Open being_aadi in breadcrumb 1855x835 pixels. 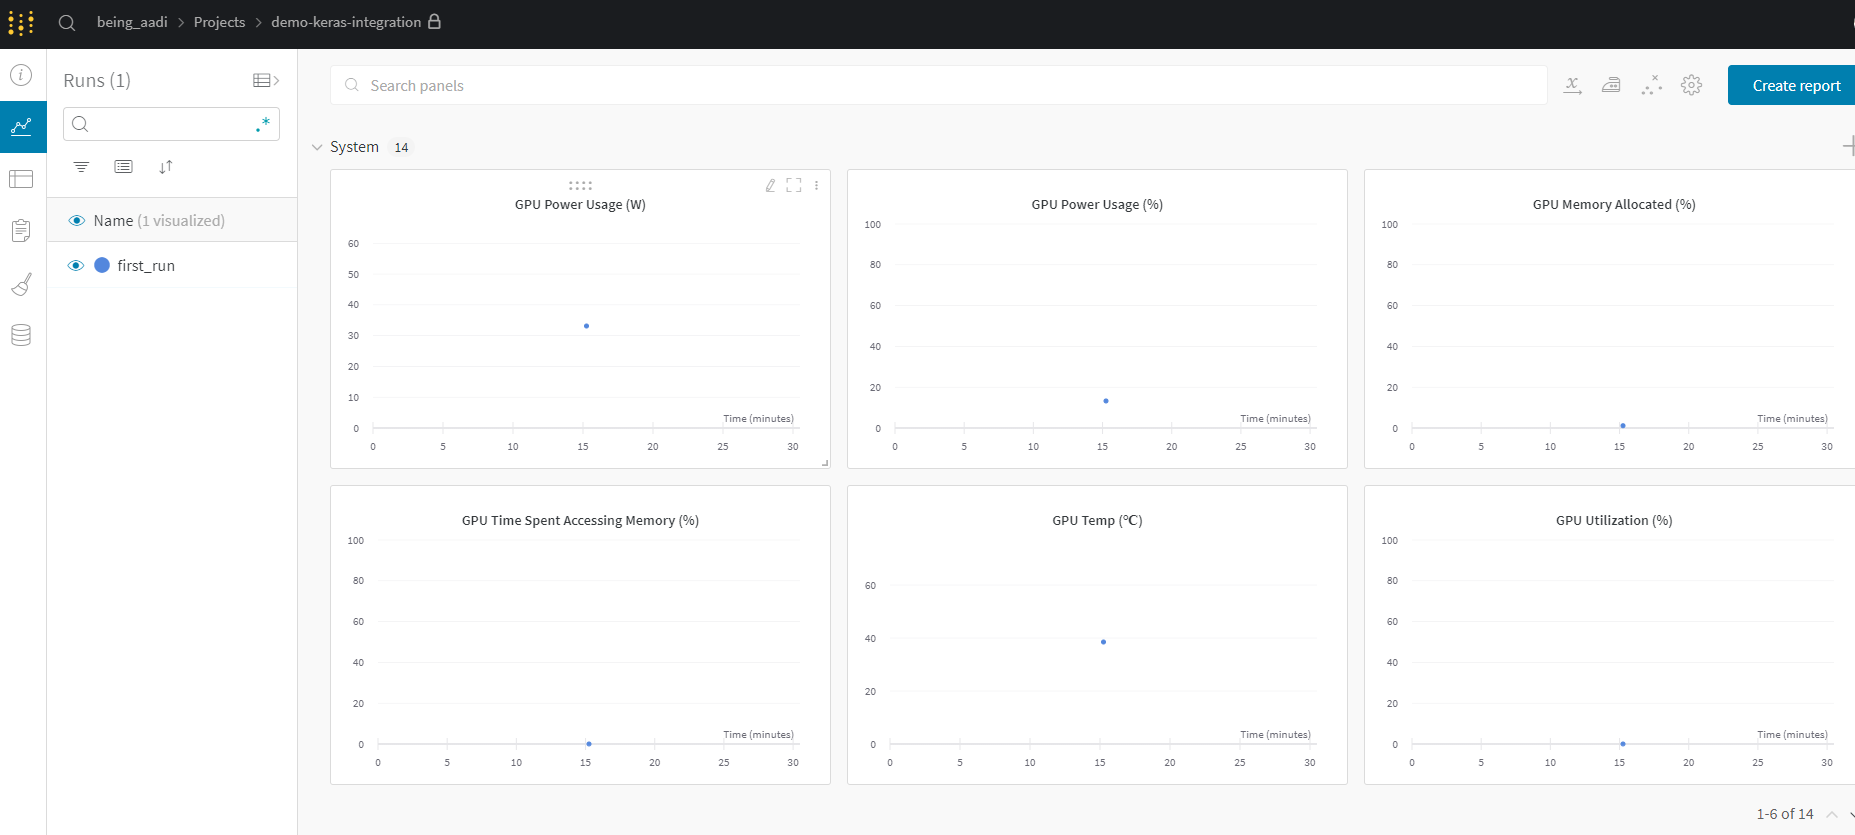click(132, 22)
